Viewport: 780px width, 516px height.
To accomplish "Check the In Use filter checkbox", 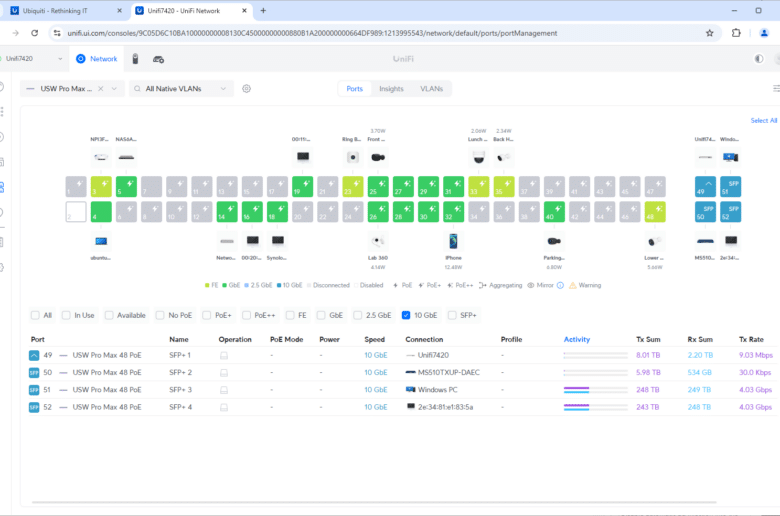I will [66, 315].
